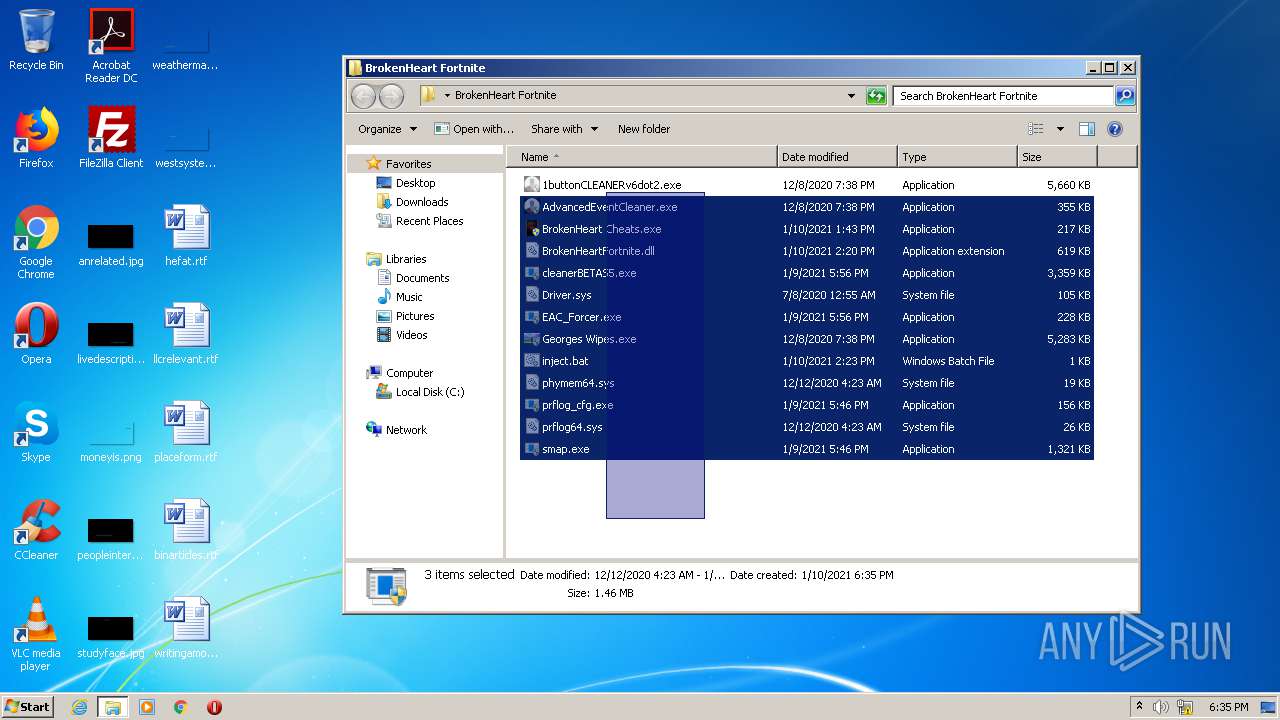Open Documents library in navigation pane
The height and width of the screenshot is (720, 1280).
coord(413,278)
